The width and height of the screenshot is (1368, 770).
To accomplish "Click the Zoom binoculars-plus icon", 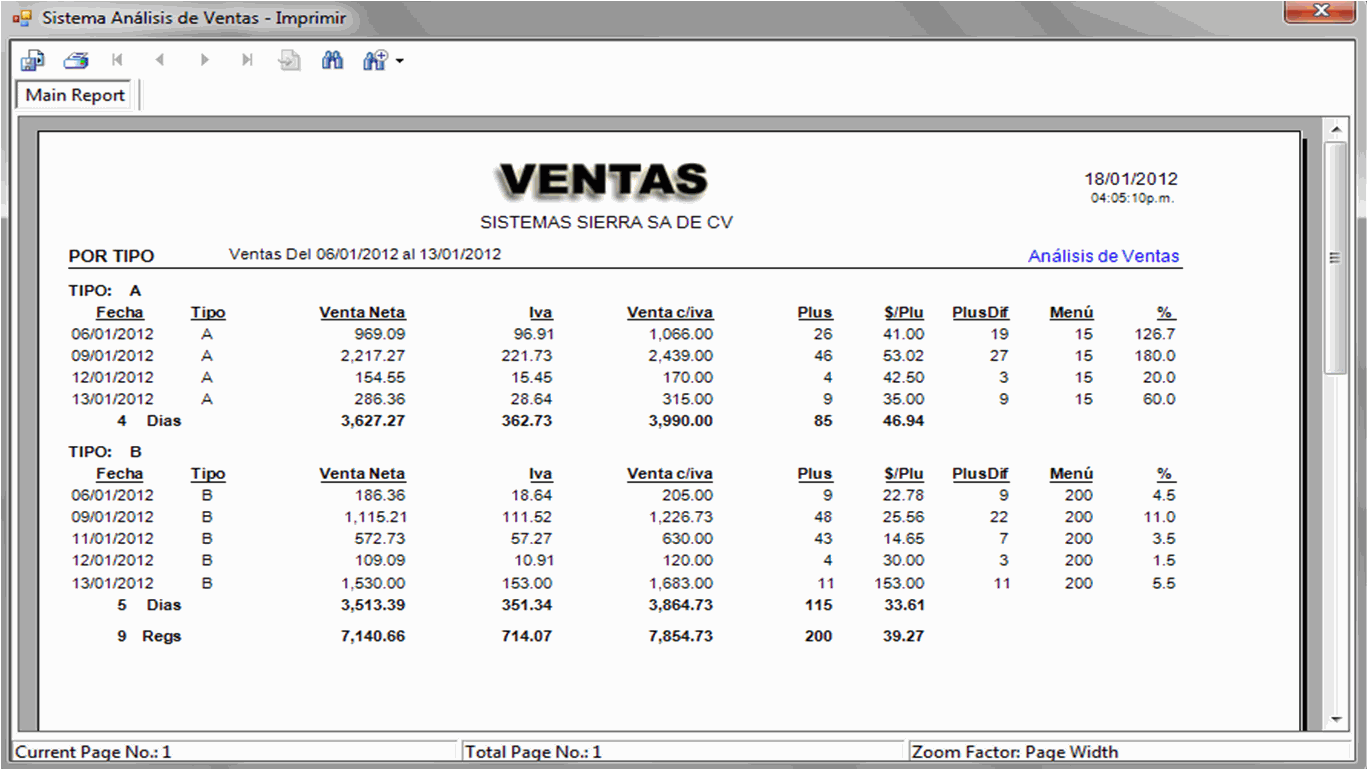I will [375, 60].
